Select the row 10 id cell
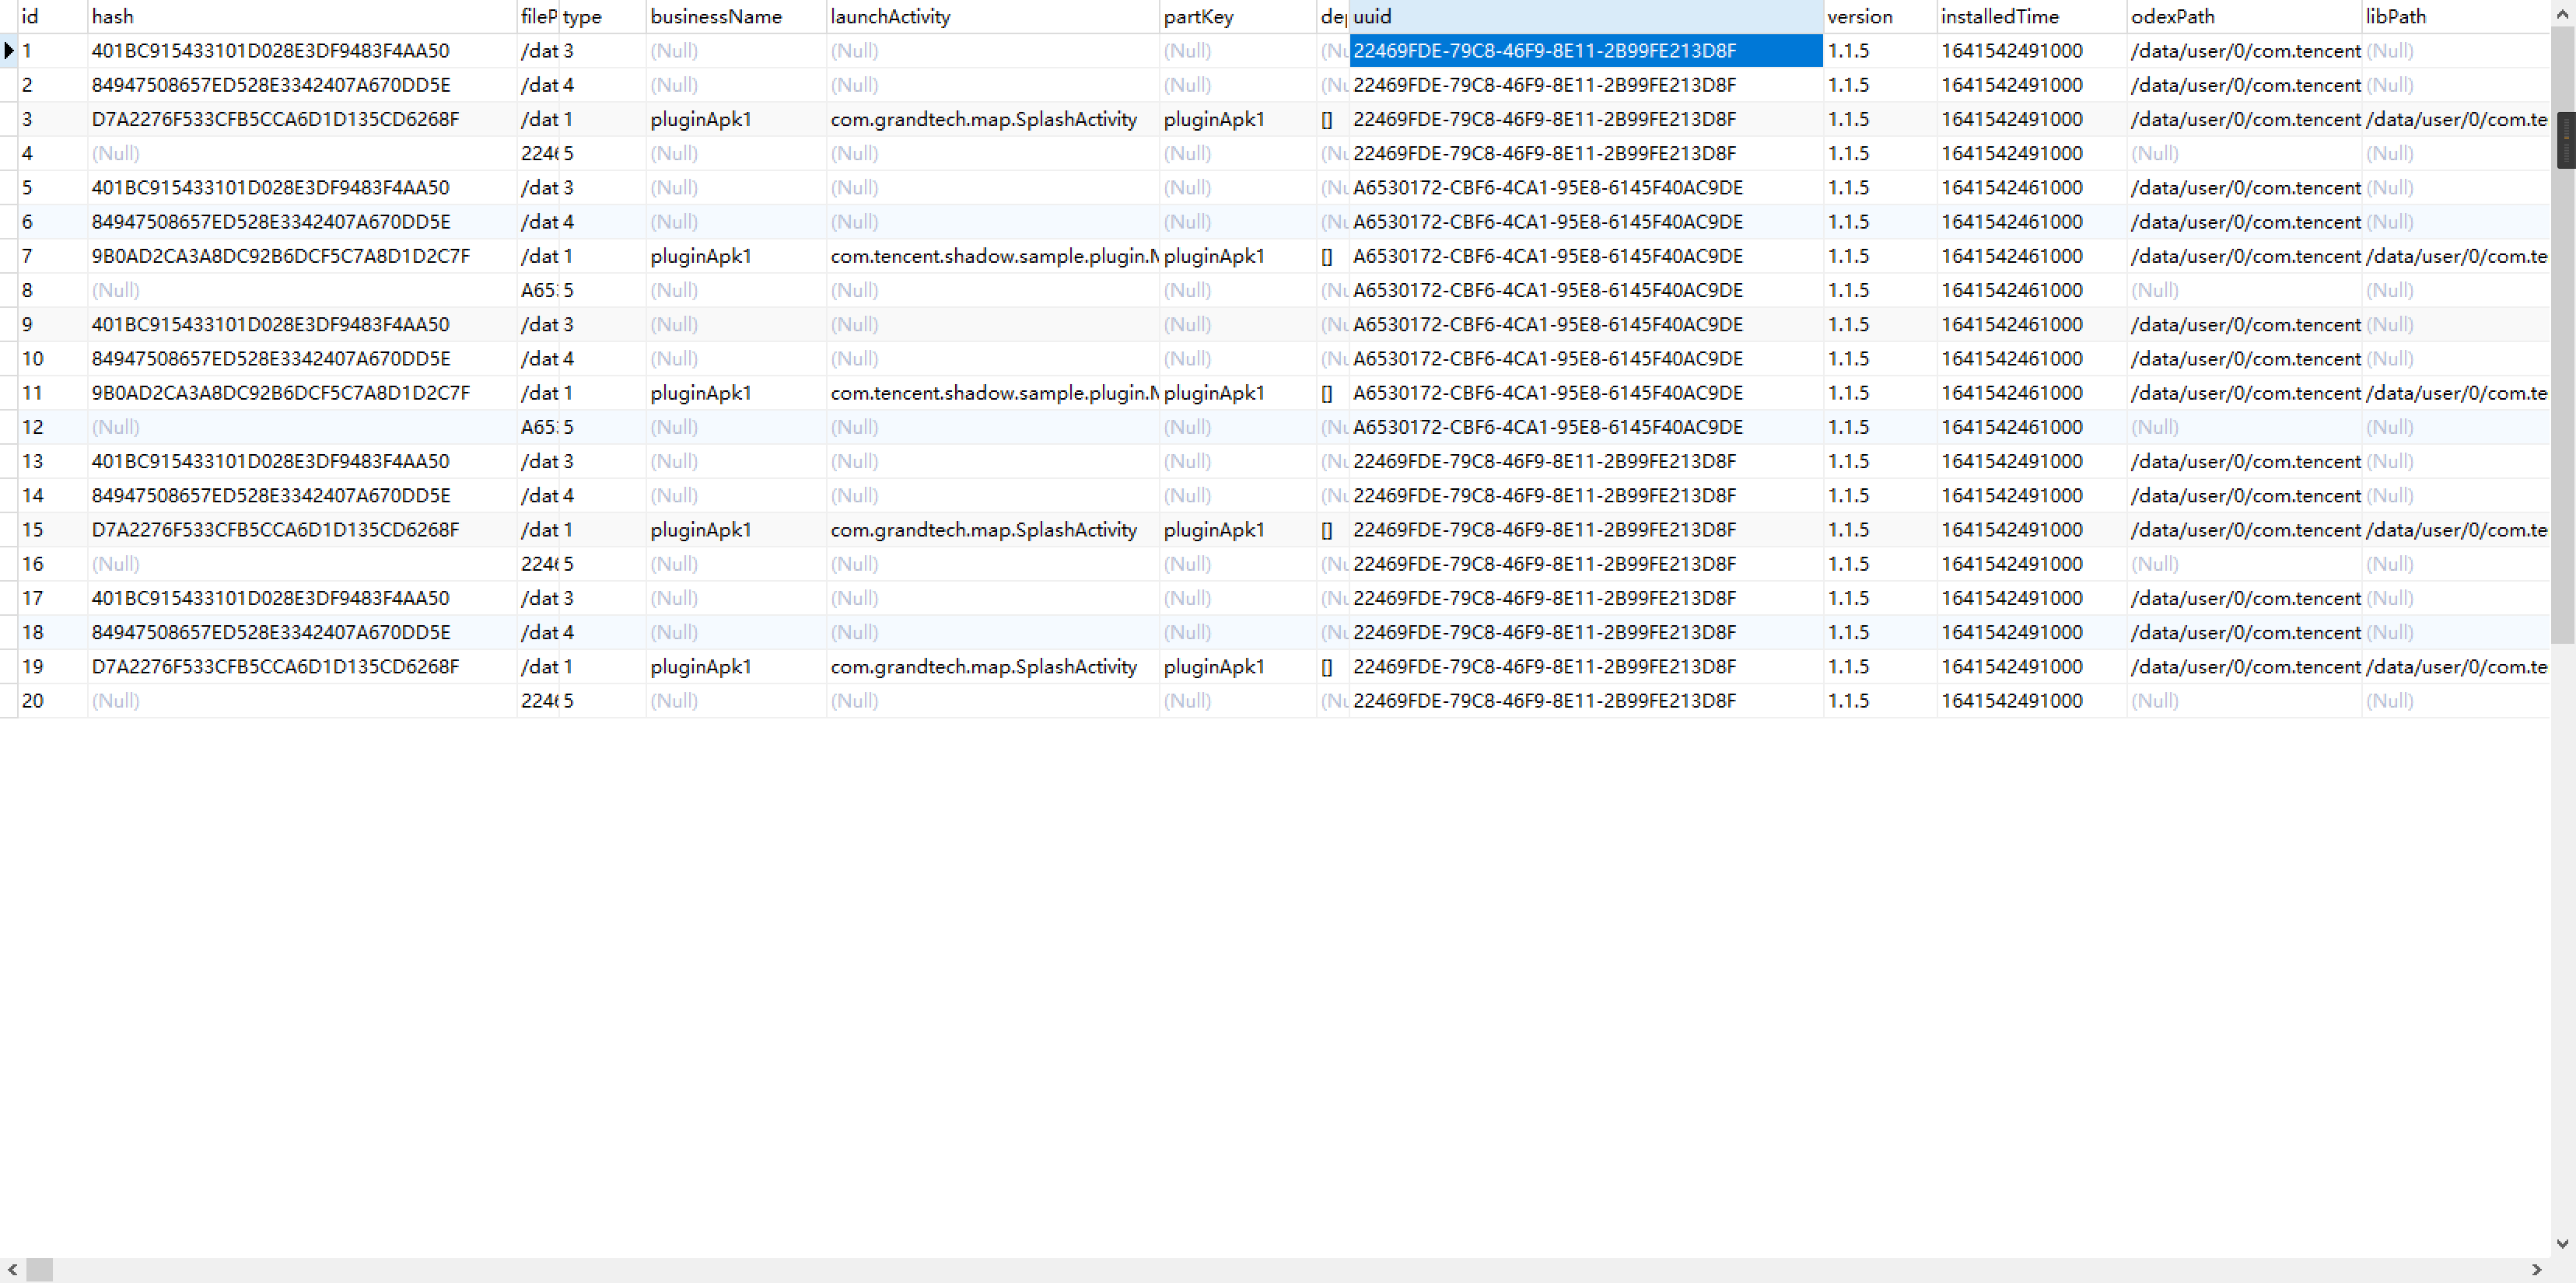The image size is (2576, 1283). tap(33, 359)
